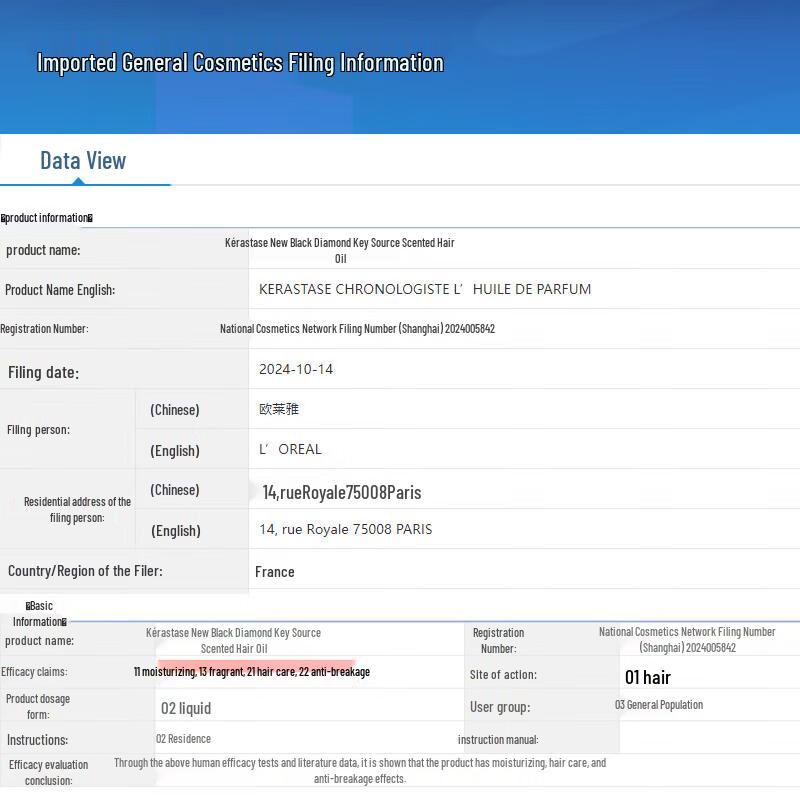Click the site of action value 01 hair
This screenshot has width=800, height=800.
(647, 677)
